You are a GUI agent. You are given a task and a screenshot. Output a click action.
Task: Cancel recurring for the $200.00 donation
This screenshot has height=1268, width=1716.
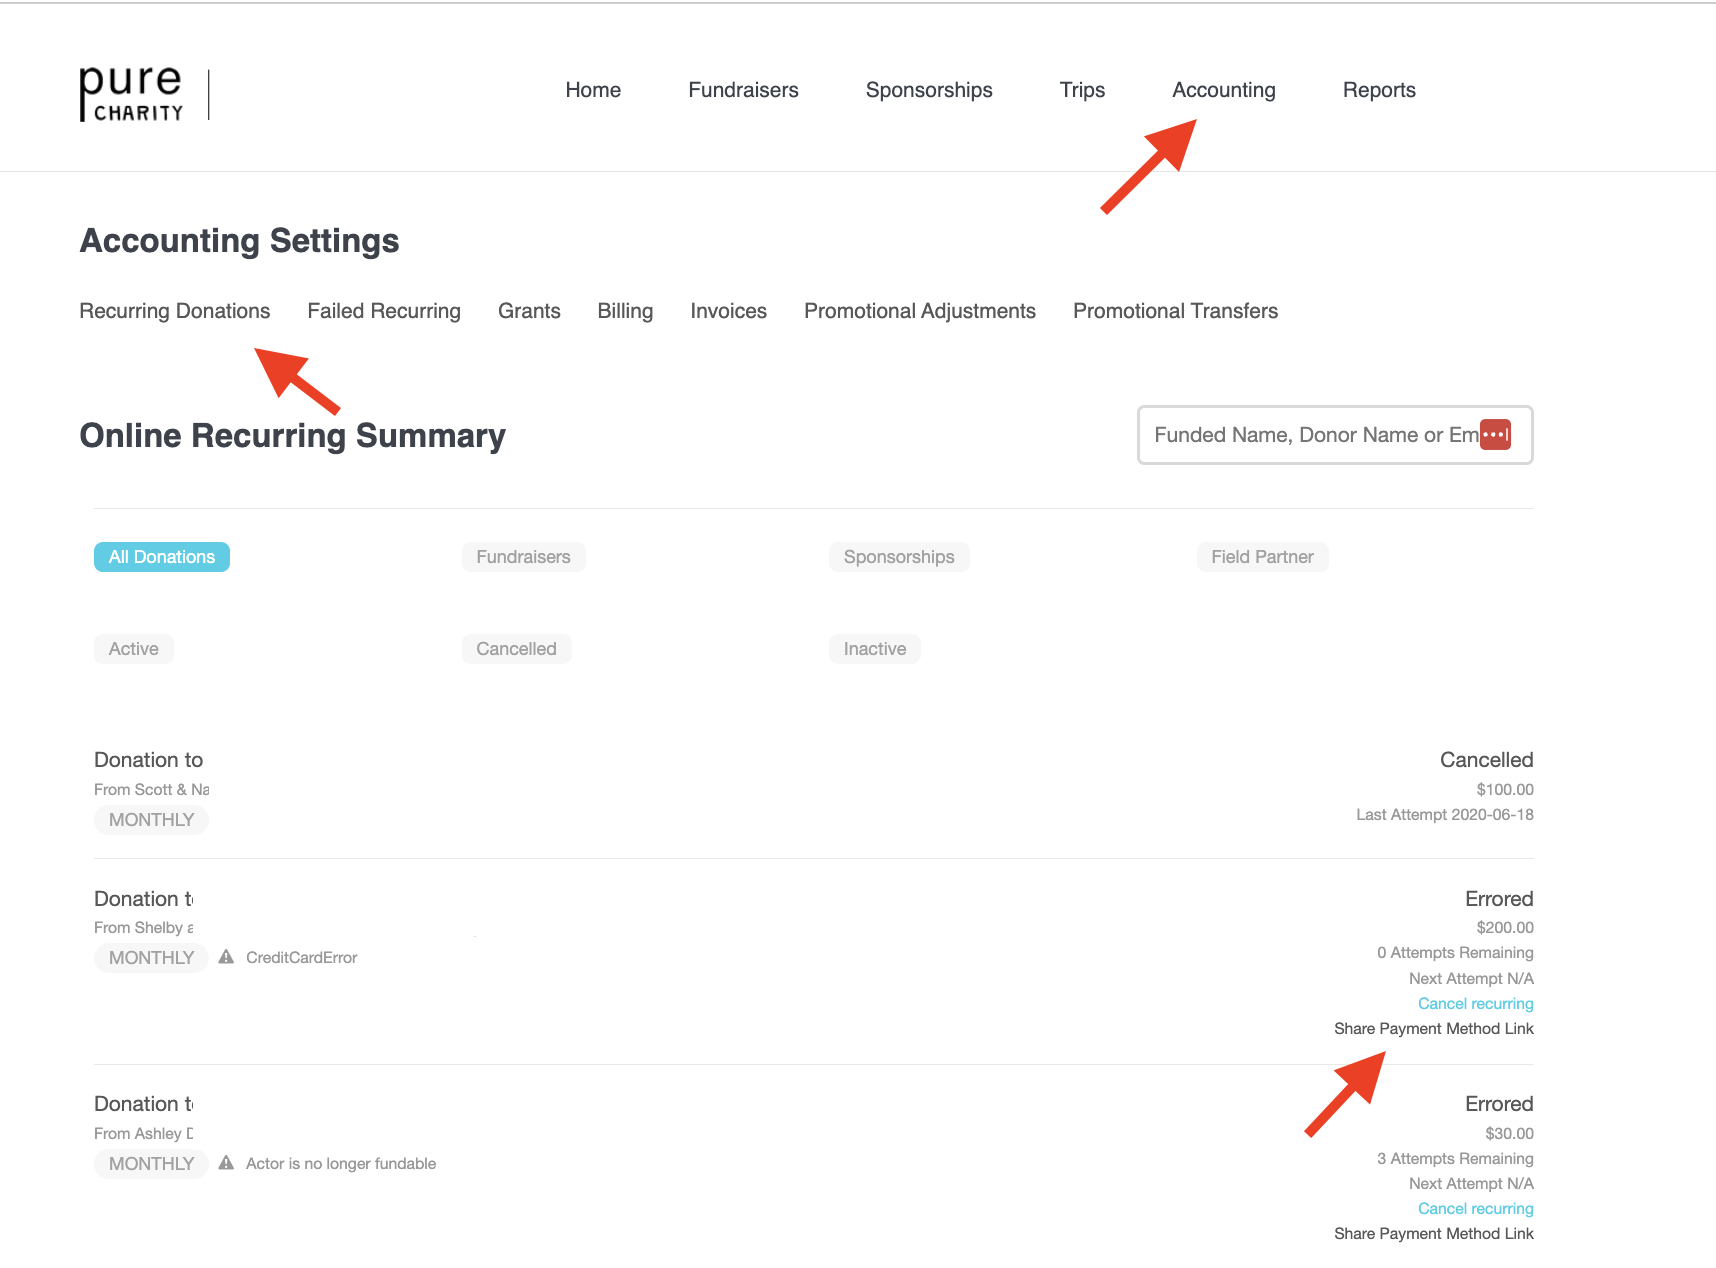pos(1475,1004)
